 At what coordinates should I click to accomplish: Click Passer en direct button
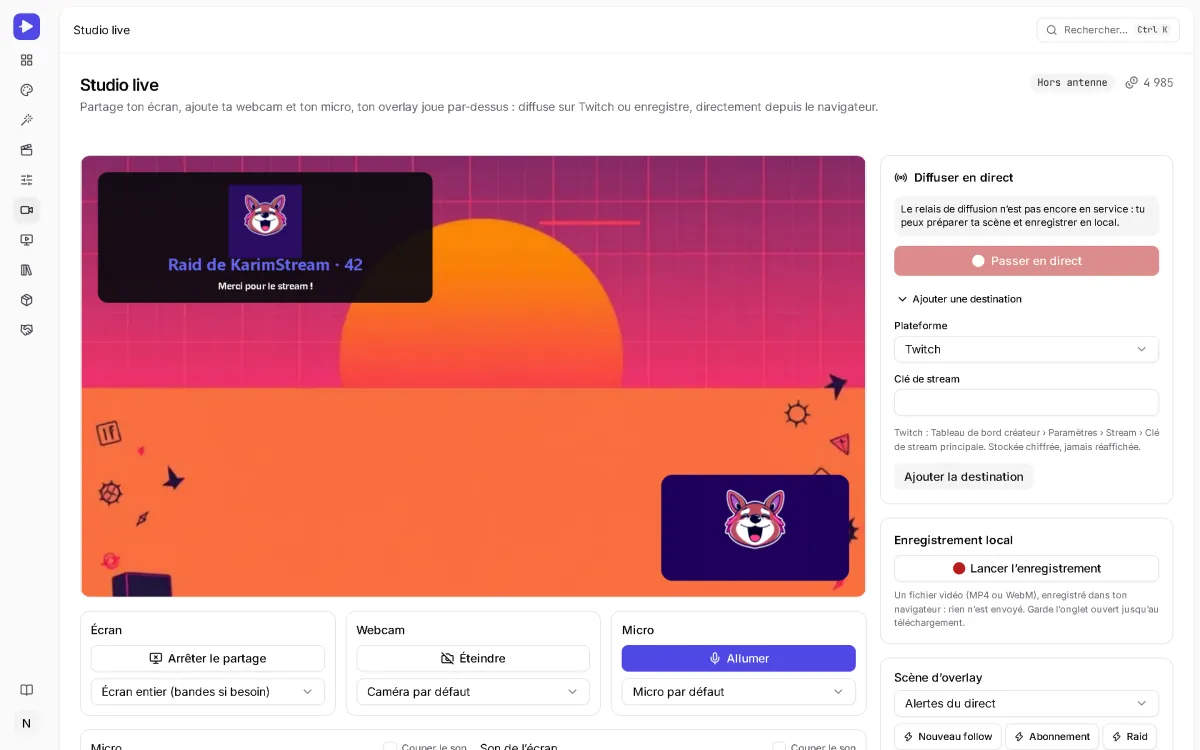[1026, 261]
